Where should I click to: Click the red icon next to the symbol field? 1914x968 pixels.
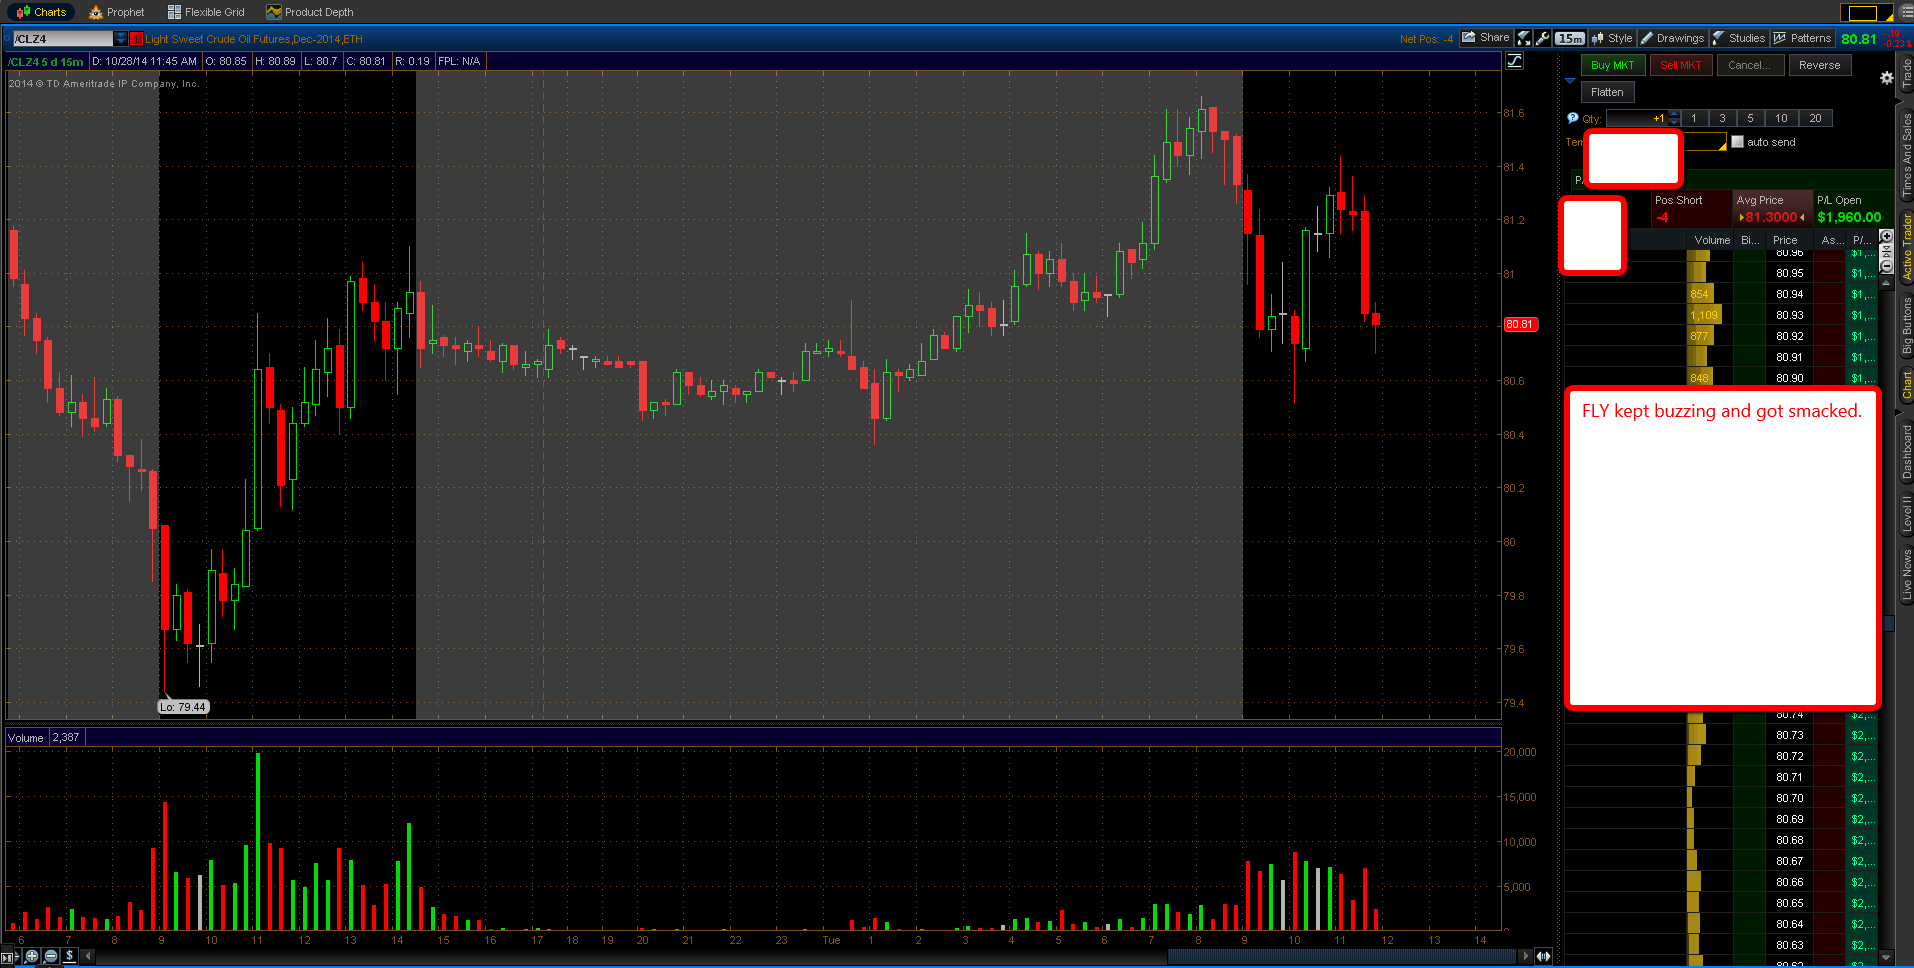pos(137,39)
